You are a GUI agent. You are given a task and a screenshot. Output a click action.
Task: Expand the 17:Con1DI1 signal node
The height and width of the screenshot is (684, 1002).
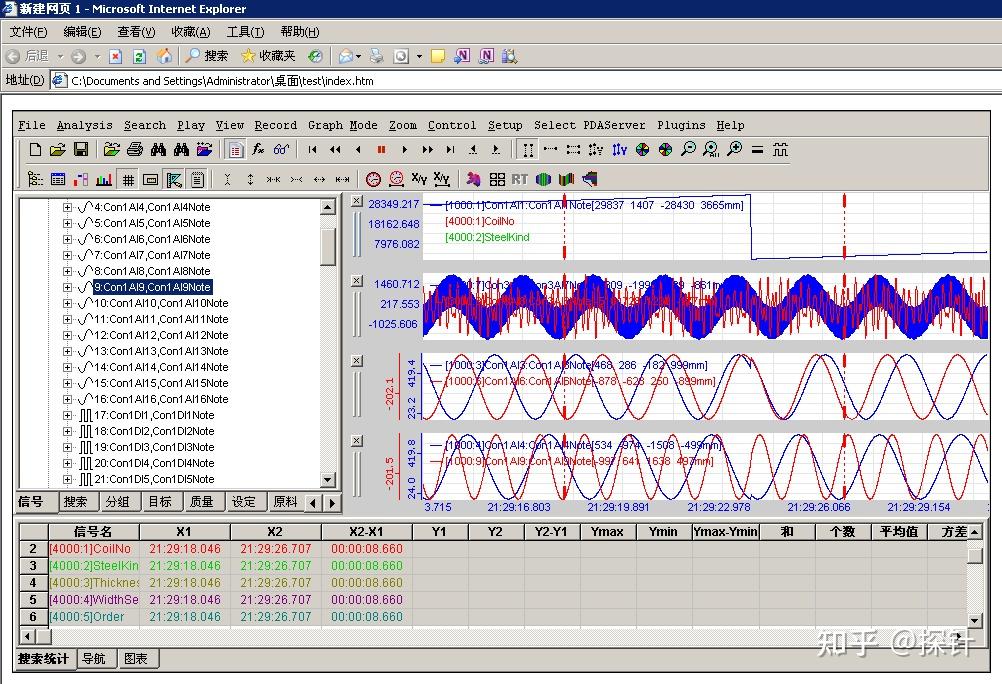click(x=68, y=415)
